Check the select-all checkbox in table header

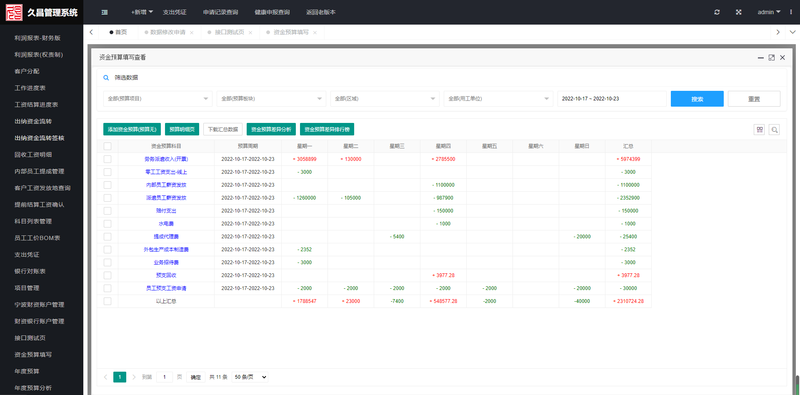pyautogui.click(x=107, y=146)
